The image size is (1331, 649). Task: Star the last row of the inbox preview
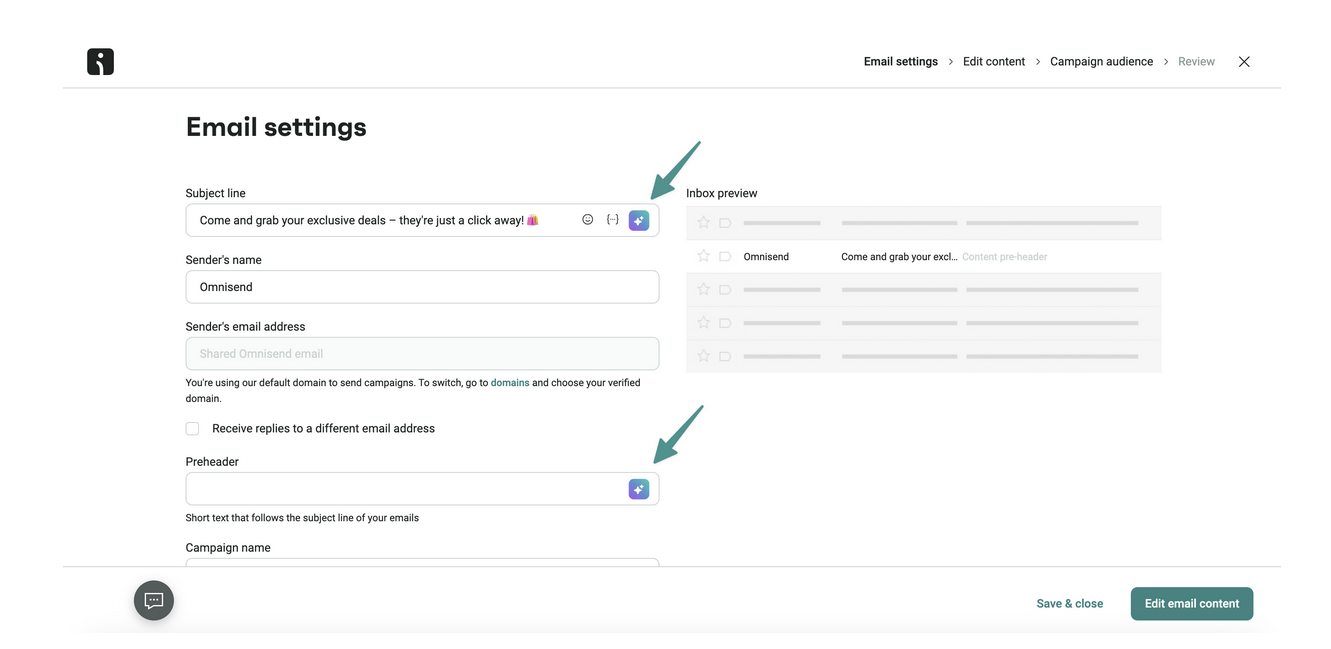pos(702,355)
